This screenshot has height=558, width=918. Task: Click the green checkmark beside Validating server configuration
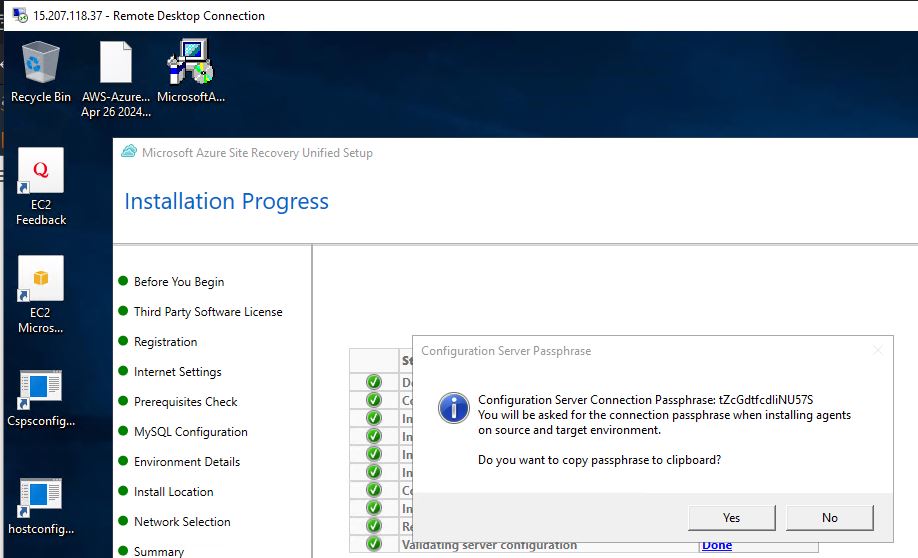coord(374,545)
